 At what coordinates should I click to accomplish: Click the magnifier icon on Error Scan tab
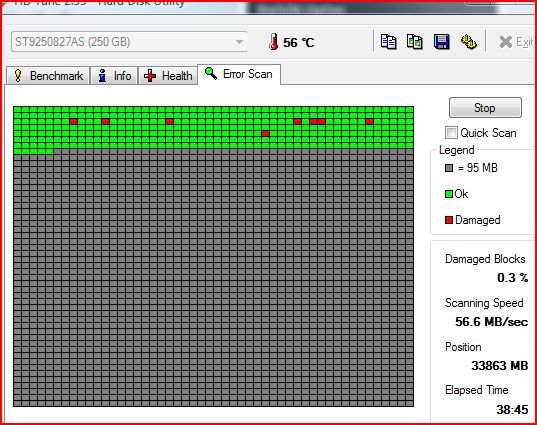pos(211,73)
